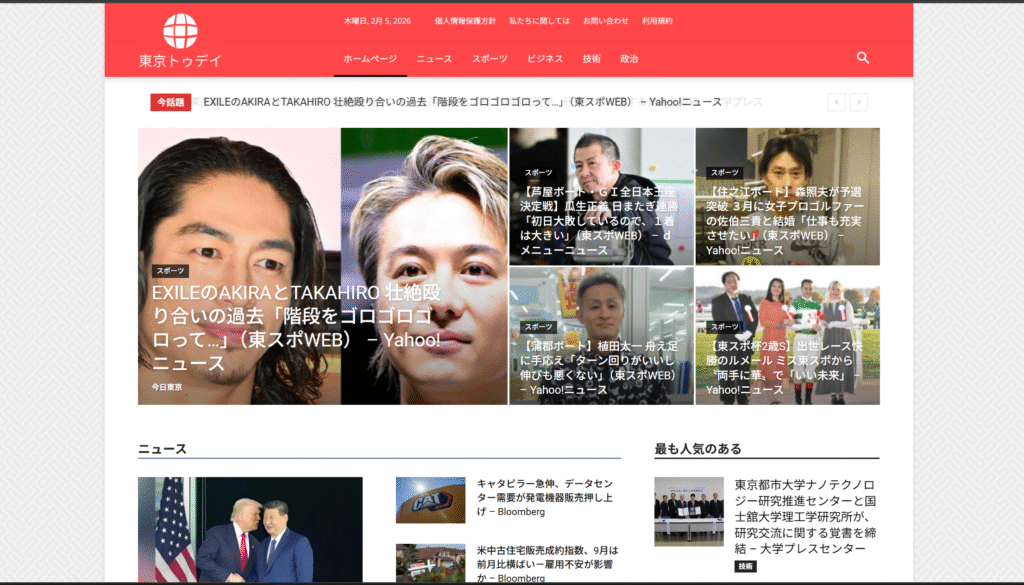
Task: Open 蒲郡ボート 植田太一 article
Action: 599,368
